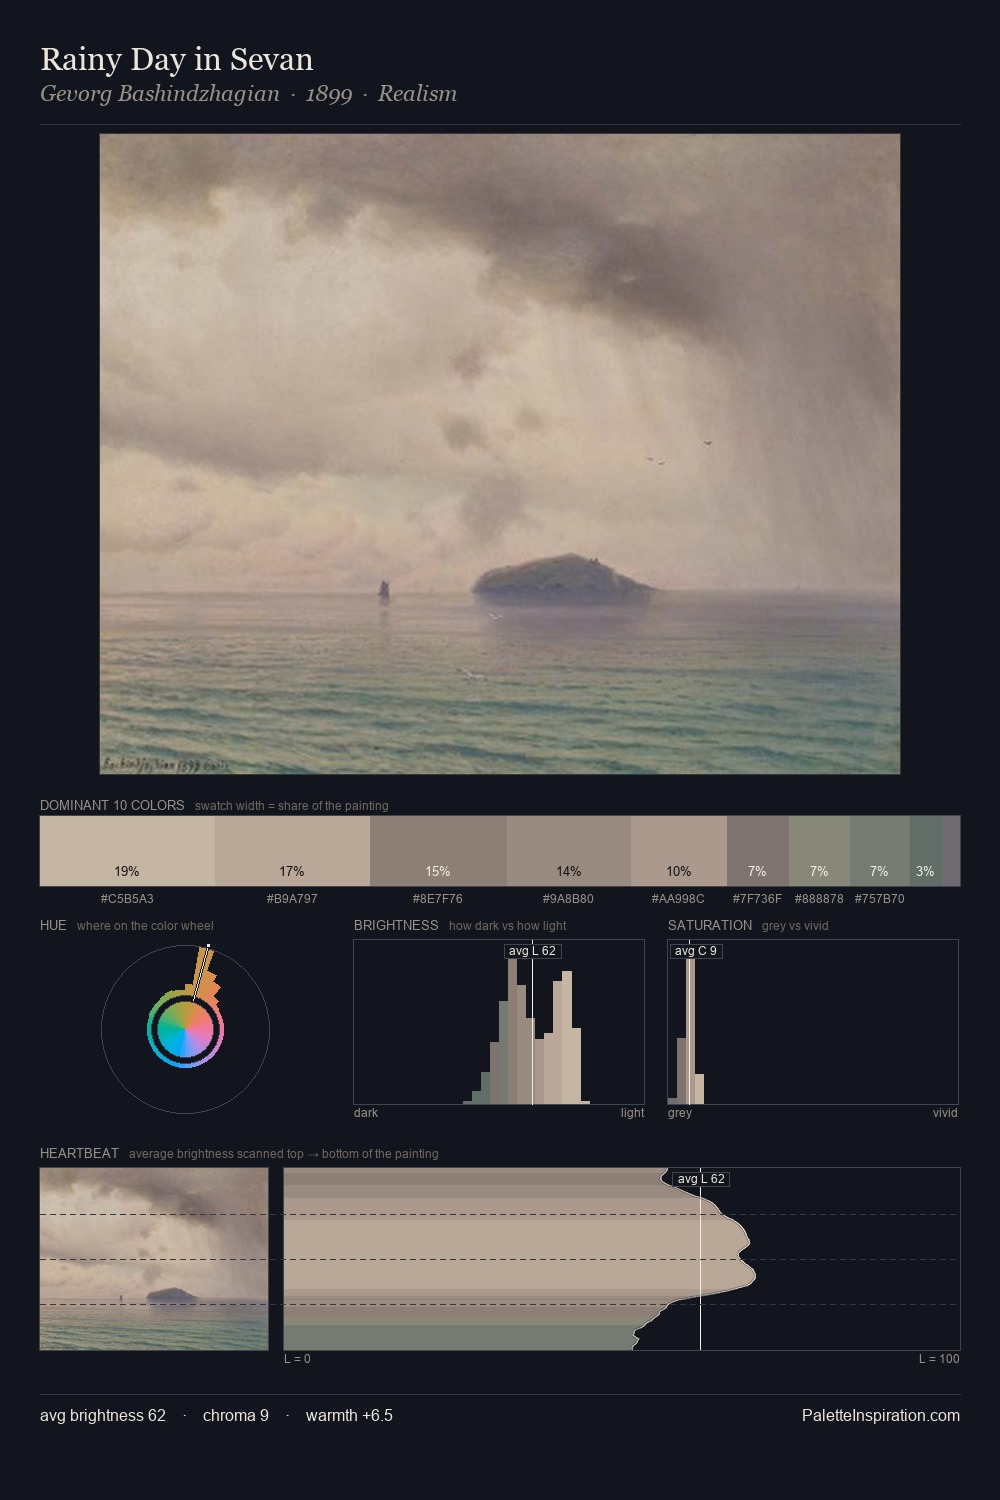
Task: Click the heartbeat brightness profile chart
Action: point(622,1259)
